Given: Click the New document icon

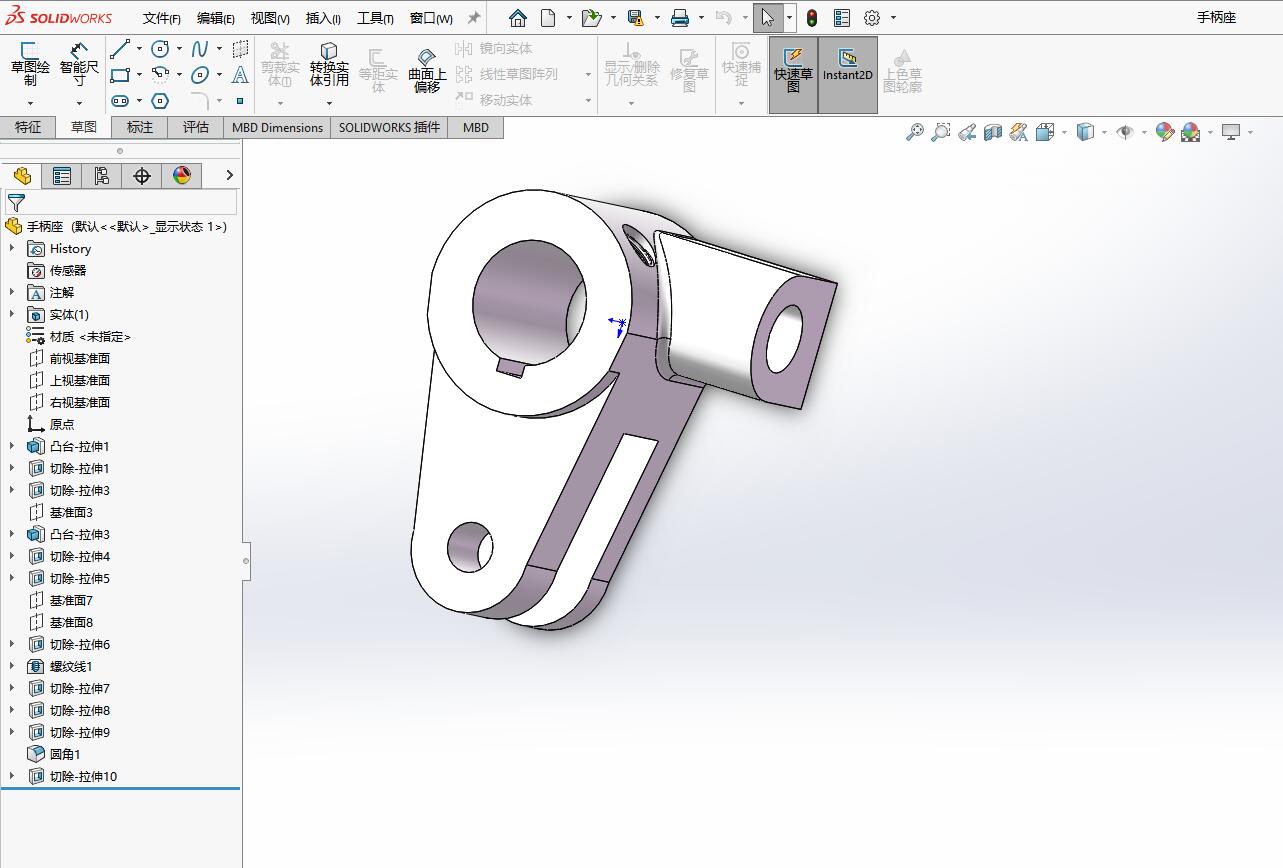Looking at the screenshot, I should 548,18.
